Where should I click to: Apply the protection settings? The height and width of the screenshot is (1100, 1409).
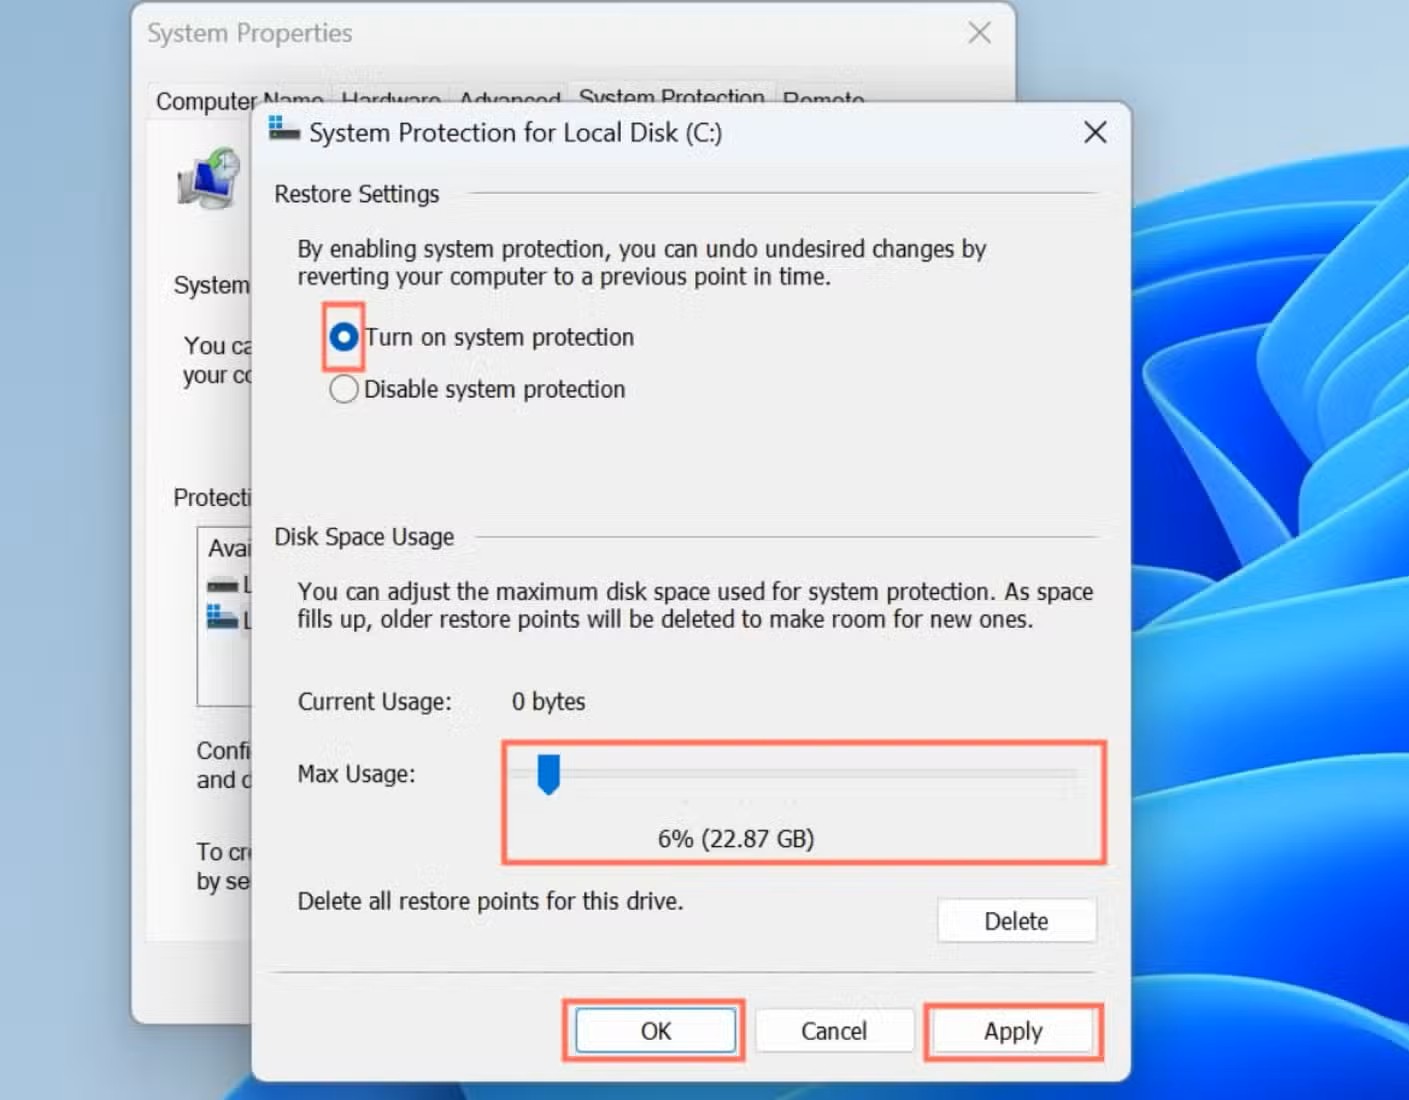pos(1013,1030)
